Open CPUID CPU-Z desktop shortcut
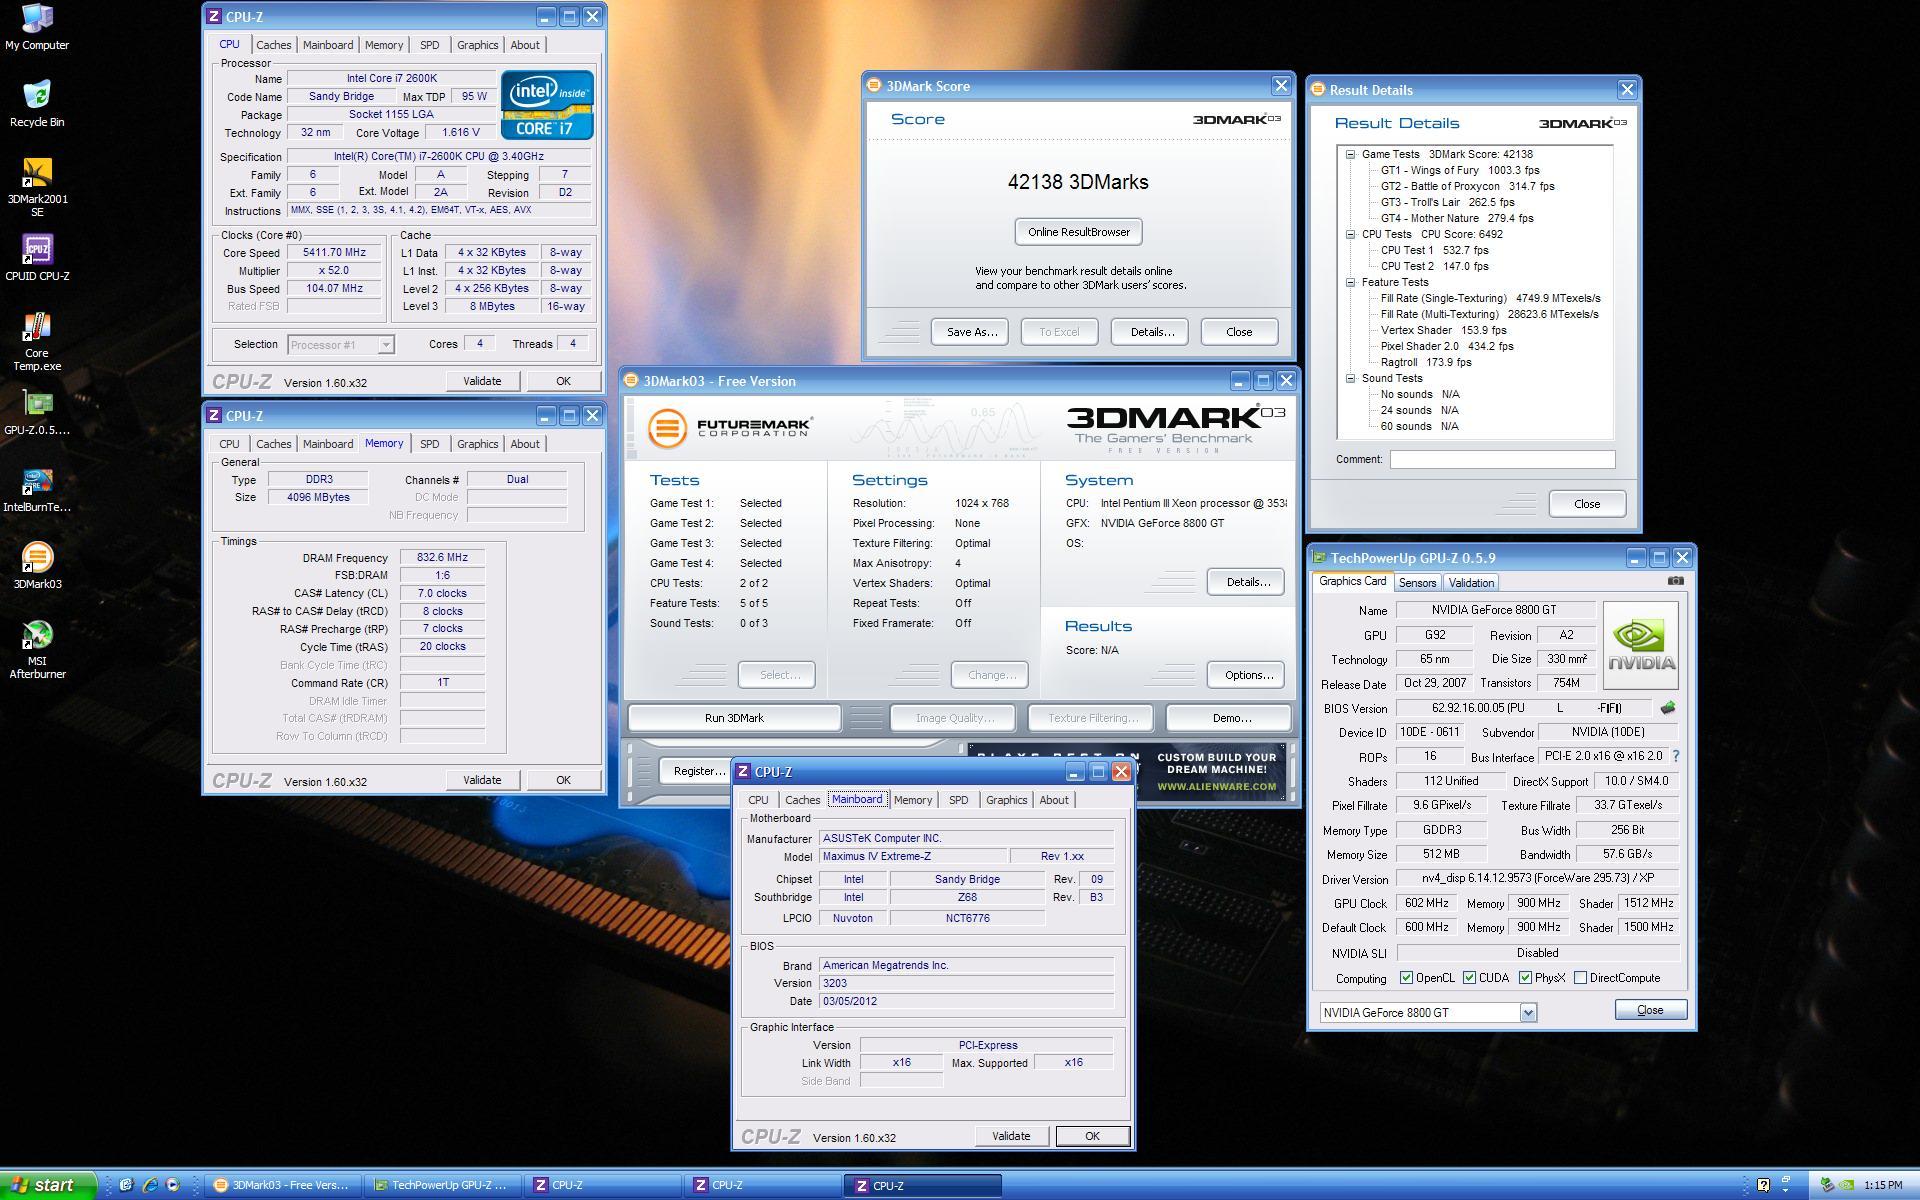Viewport: 1920px width, 1200px height. (37, 258)
